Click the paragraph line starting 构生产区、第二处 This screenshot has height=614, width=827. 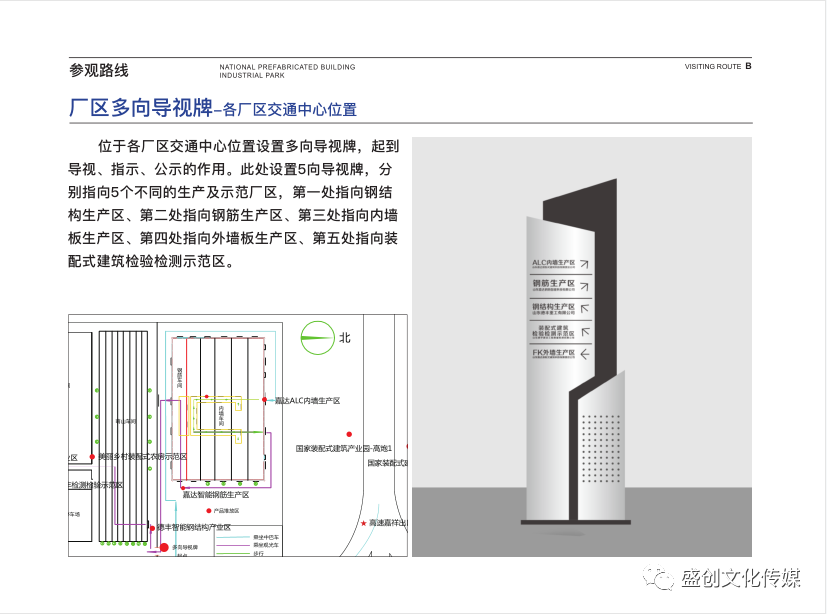pos(233,215)
